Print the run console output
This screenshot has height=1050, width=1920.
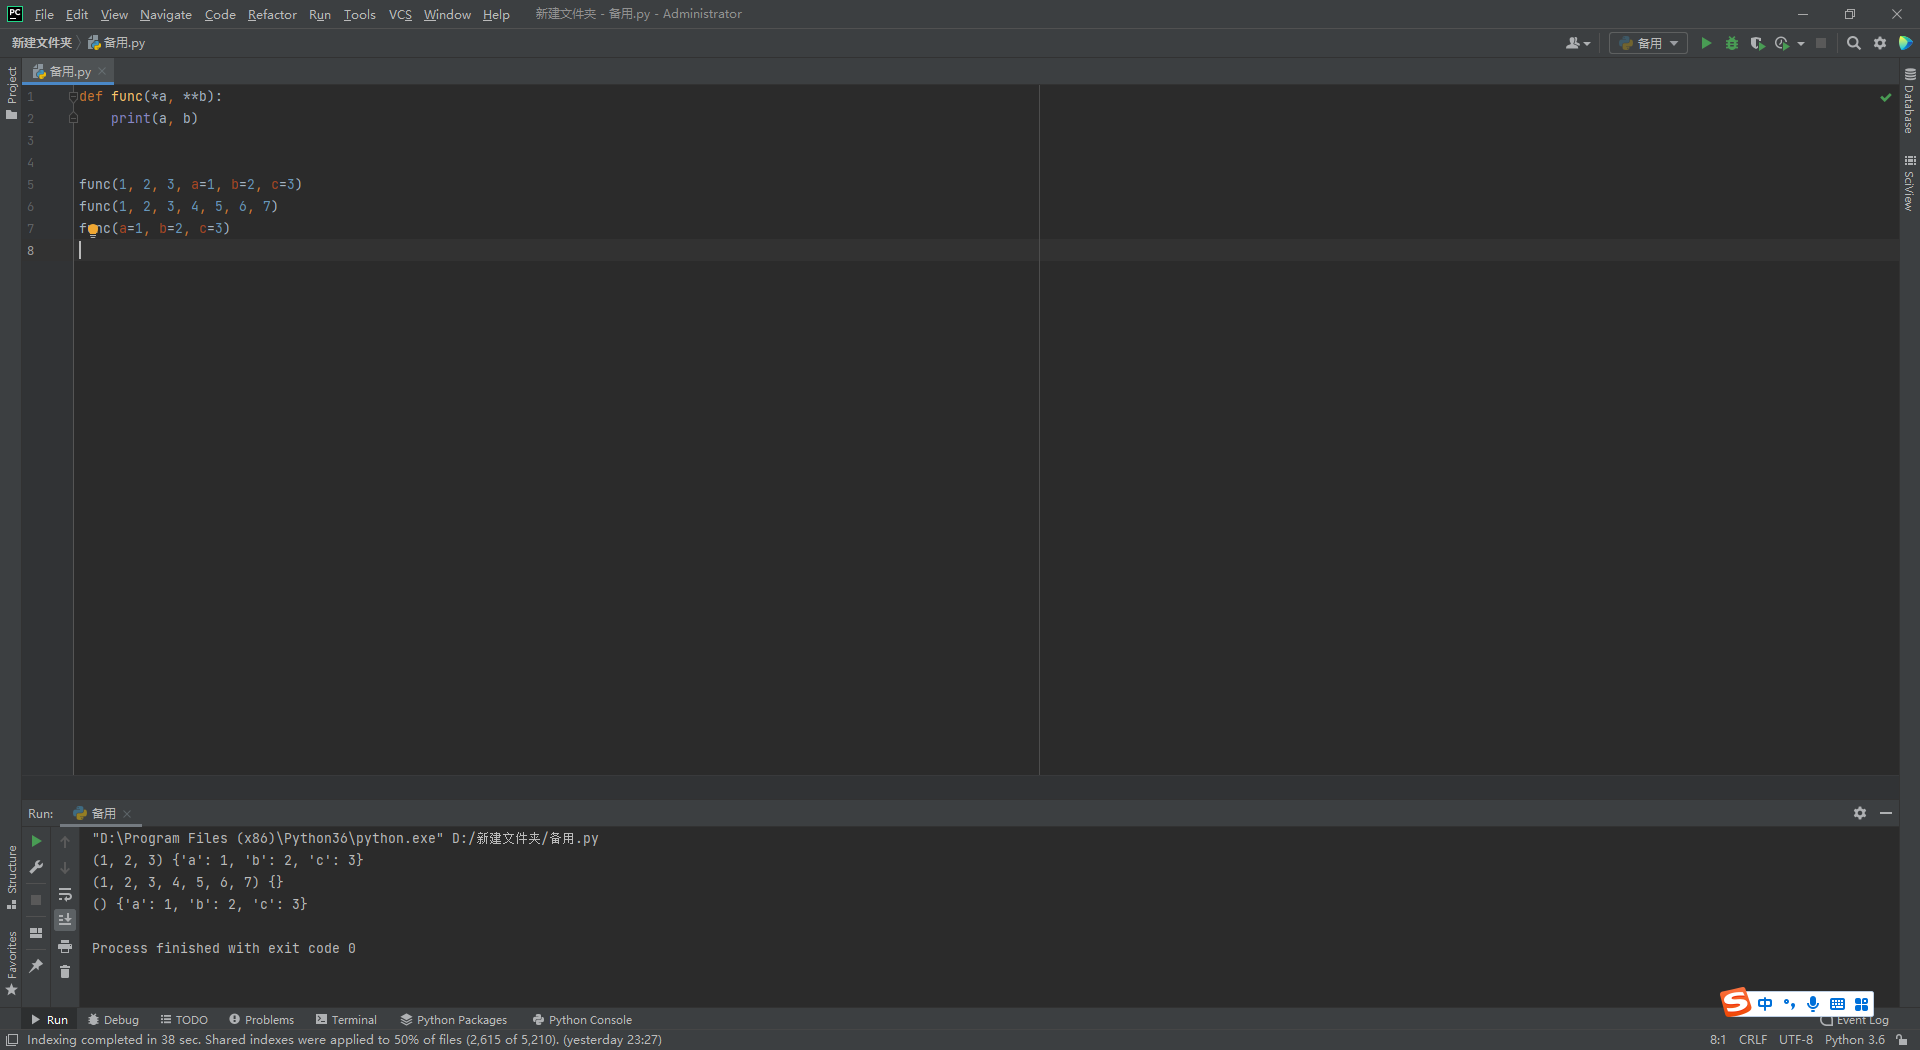65,946
